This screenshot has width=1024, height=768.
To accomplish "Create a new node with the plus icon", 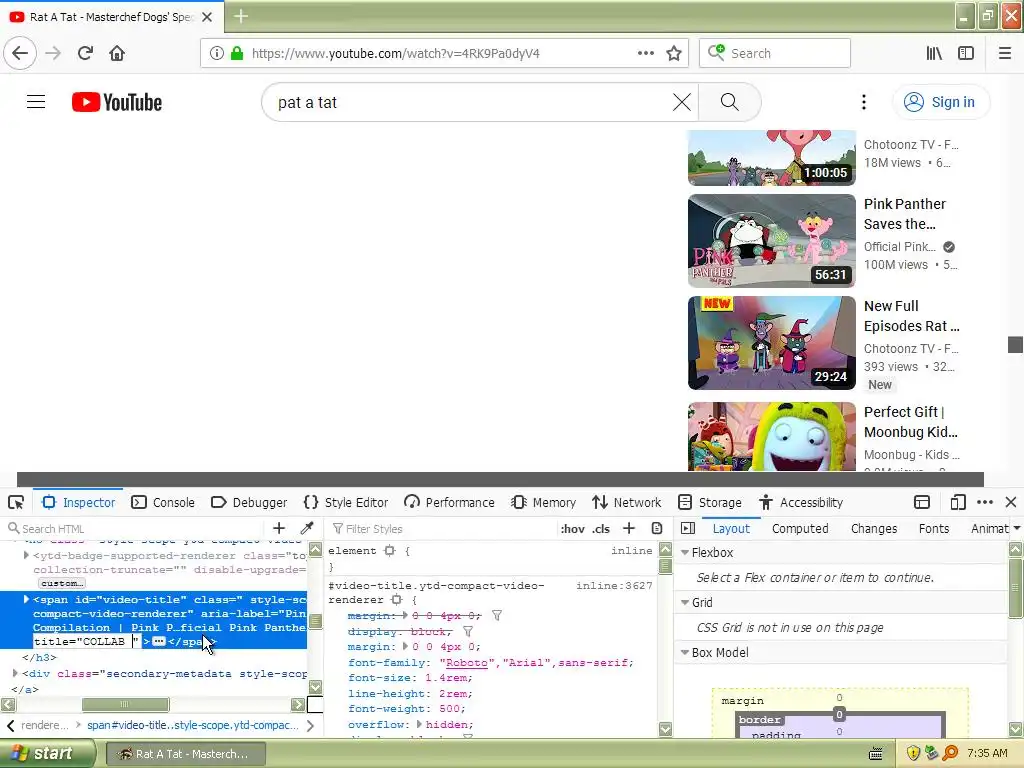I will (x=279, y=528).
